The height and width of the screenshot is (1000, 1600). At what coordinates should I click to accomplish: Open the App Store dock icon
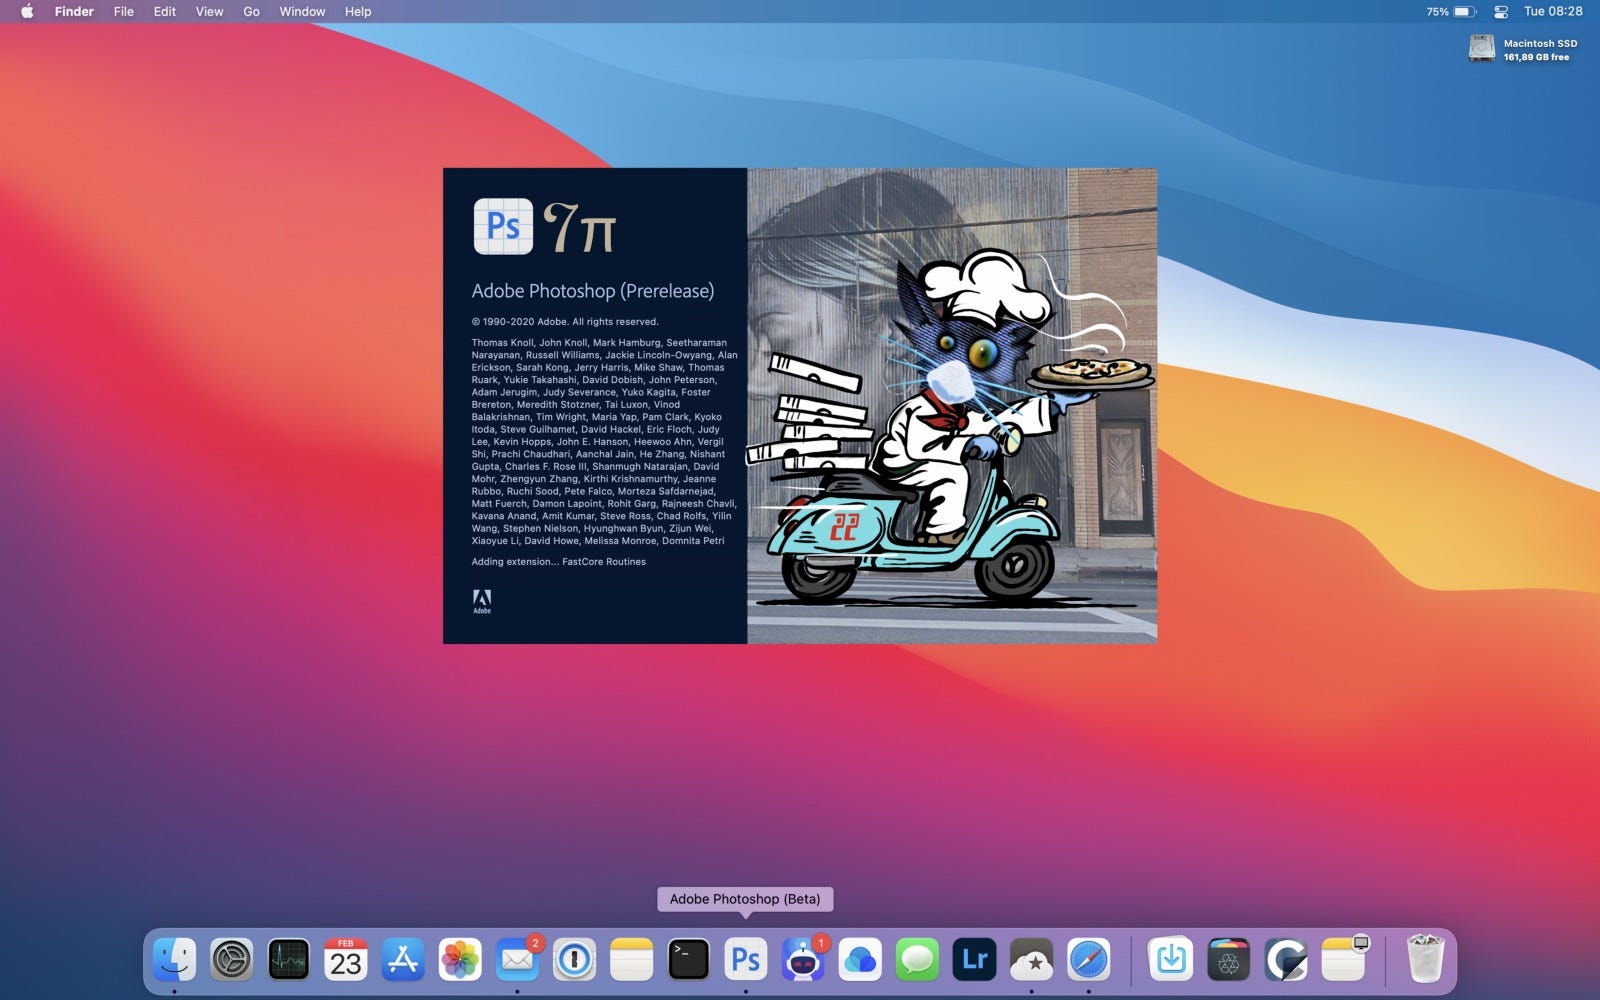coord(403,960)
